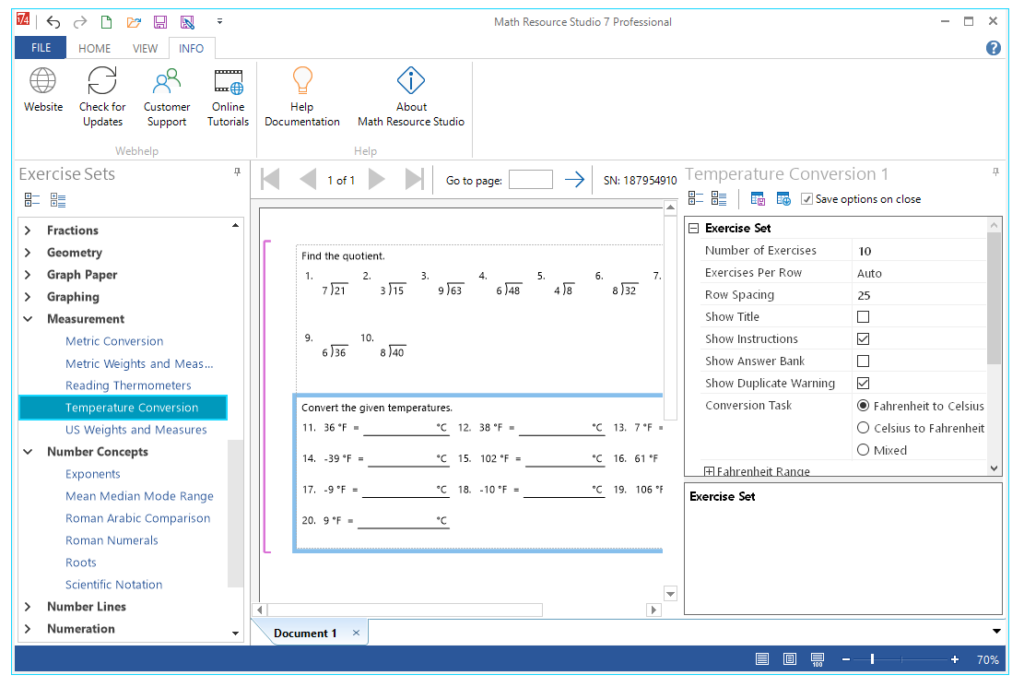Open the FILE tab
The height and width of the screenshot is (687, 1024).
40,48
